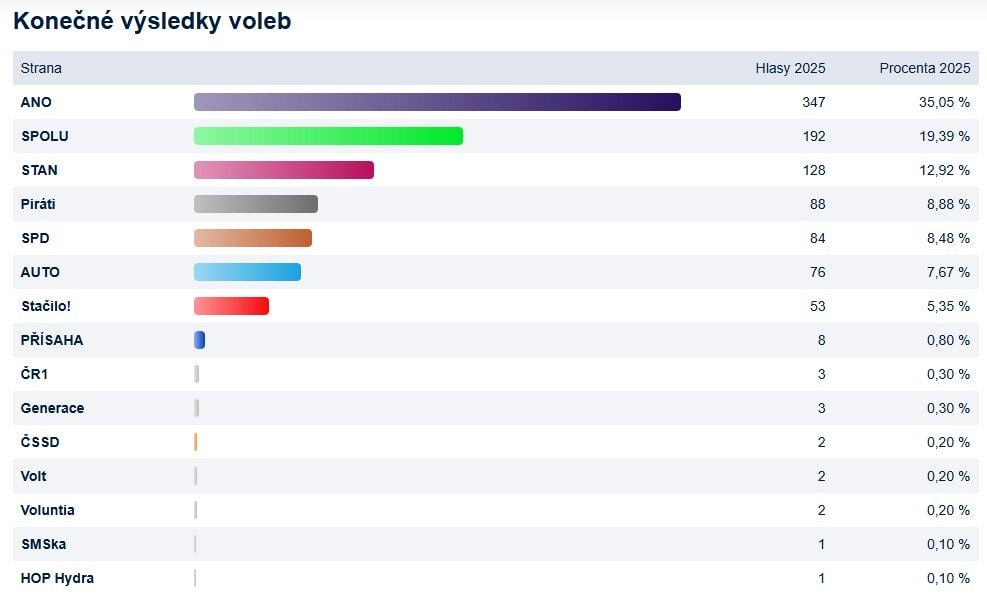The image size is (987, 595).
Task: Click the red Stačilo! result bar
Action: pos(231,306)
